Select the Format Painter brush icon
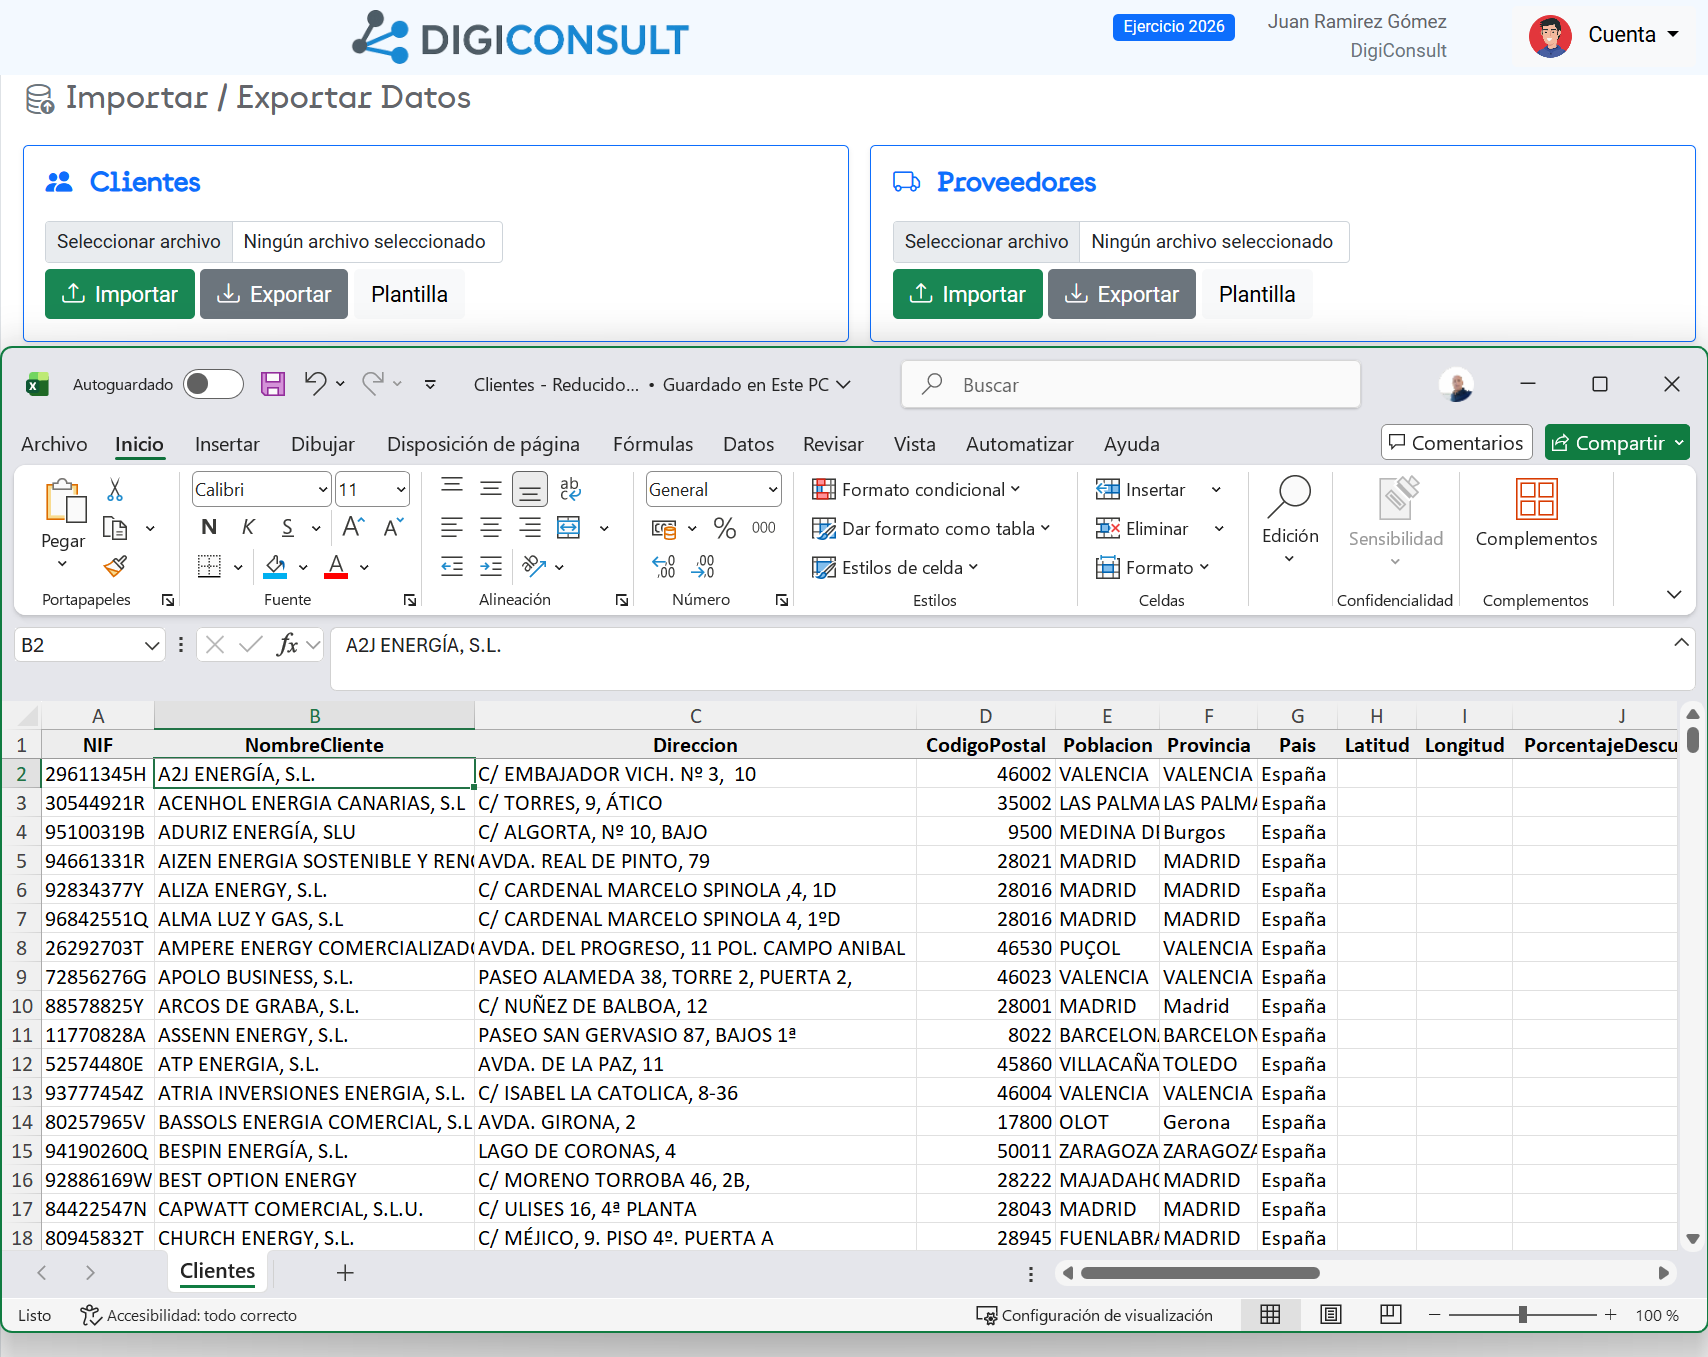1708x1357 pixels. tap(115, 567)
